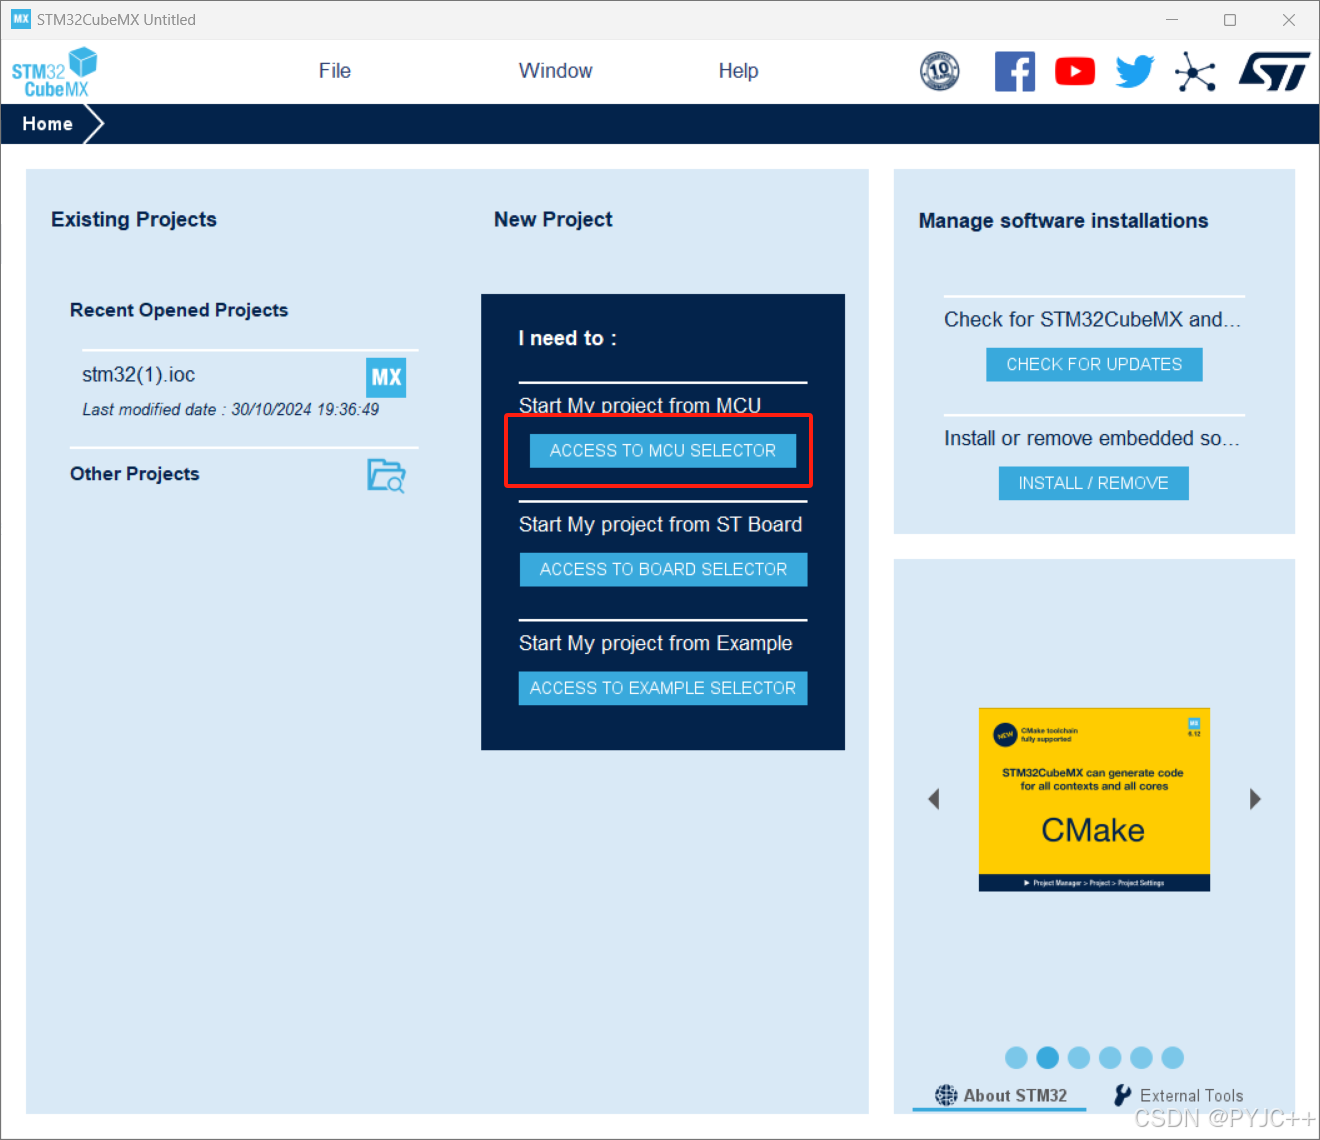Click the About STM32 globe icon
Image resolution: width=1320 pixels, height=1140 pixels.
tap(946, 1095)
